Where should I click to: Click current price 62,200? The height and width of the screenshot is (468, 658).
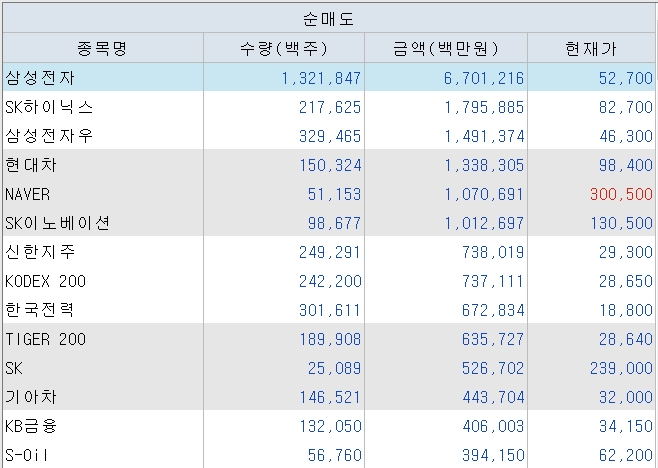pyautogui.click(x=626, y=455)
